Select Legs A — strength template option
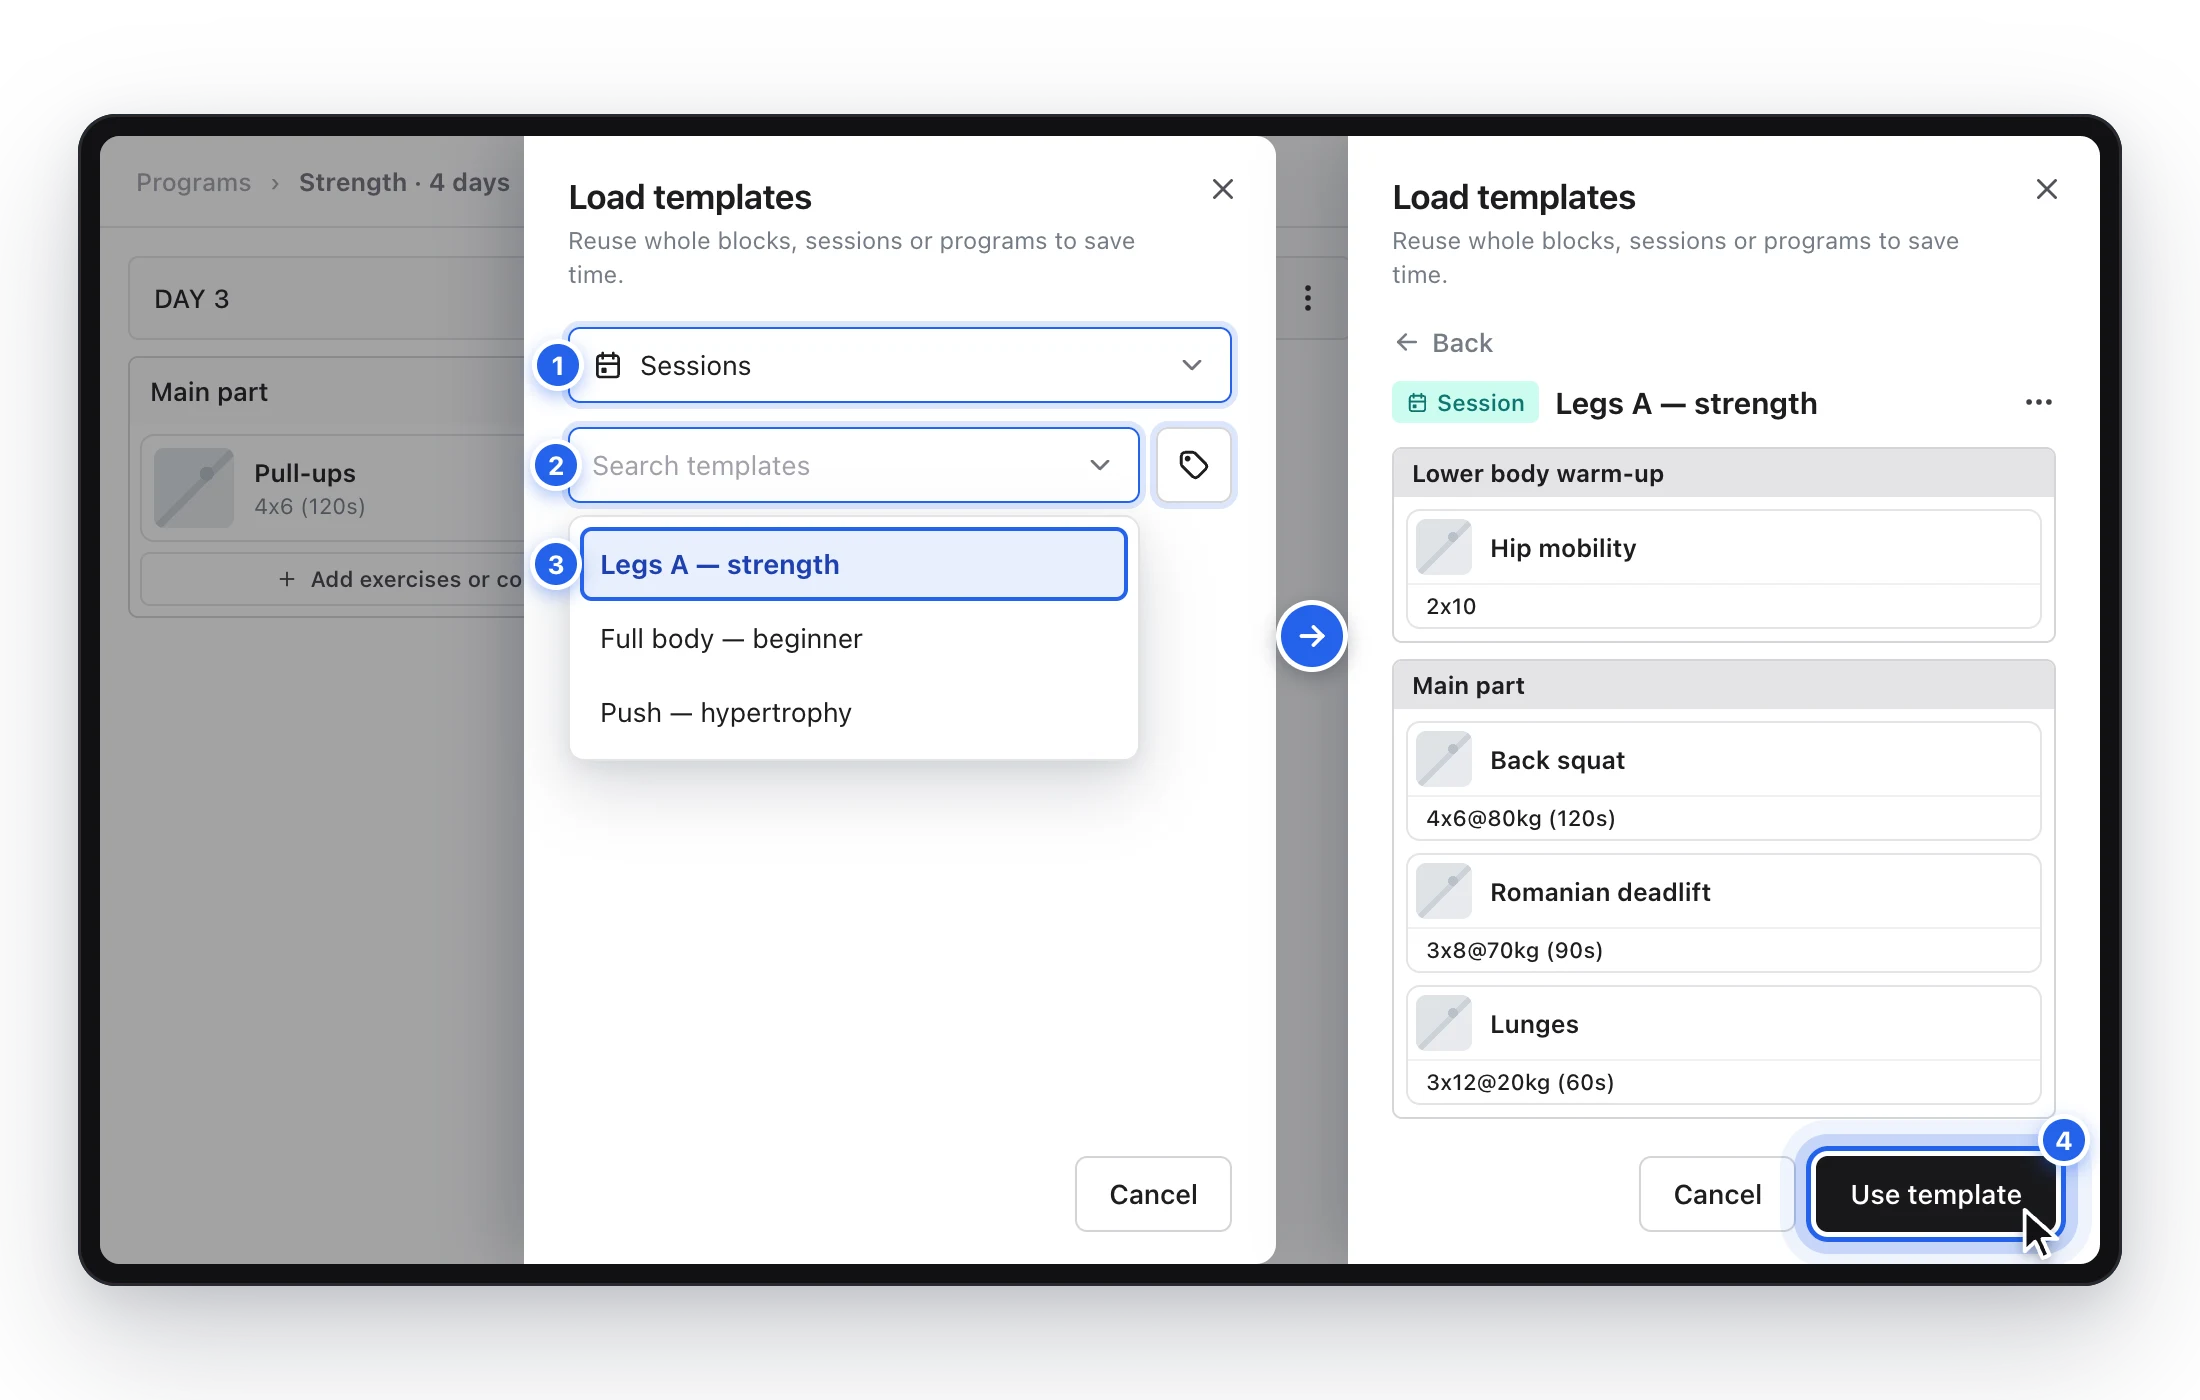This screenshot has height=1400, width=2200. coord(853,564)
